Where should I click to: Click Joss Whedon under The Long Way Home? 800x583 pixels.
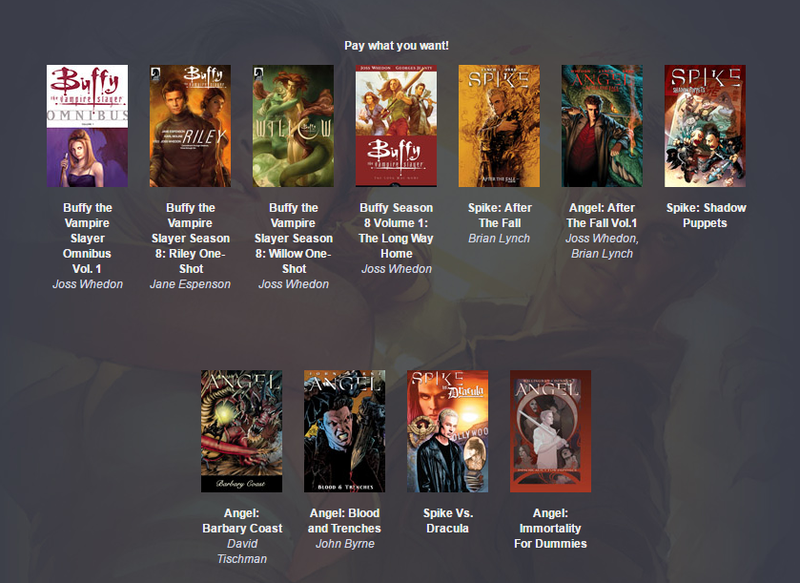pos(396,269)
